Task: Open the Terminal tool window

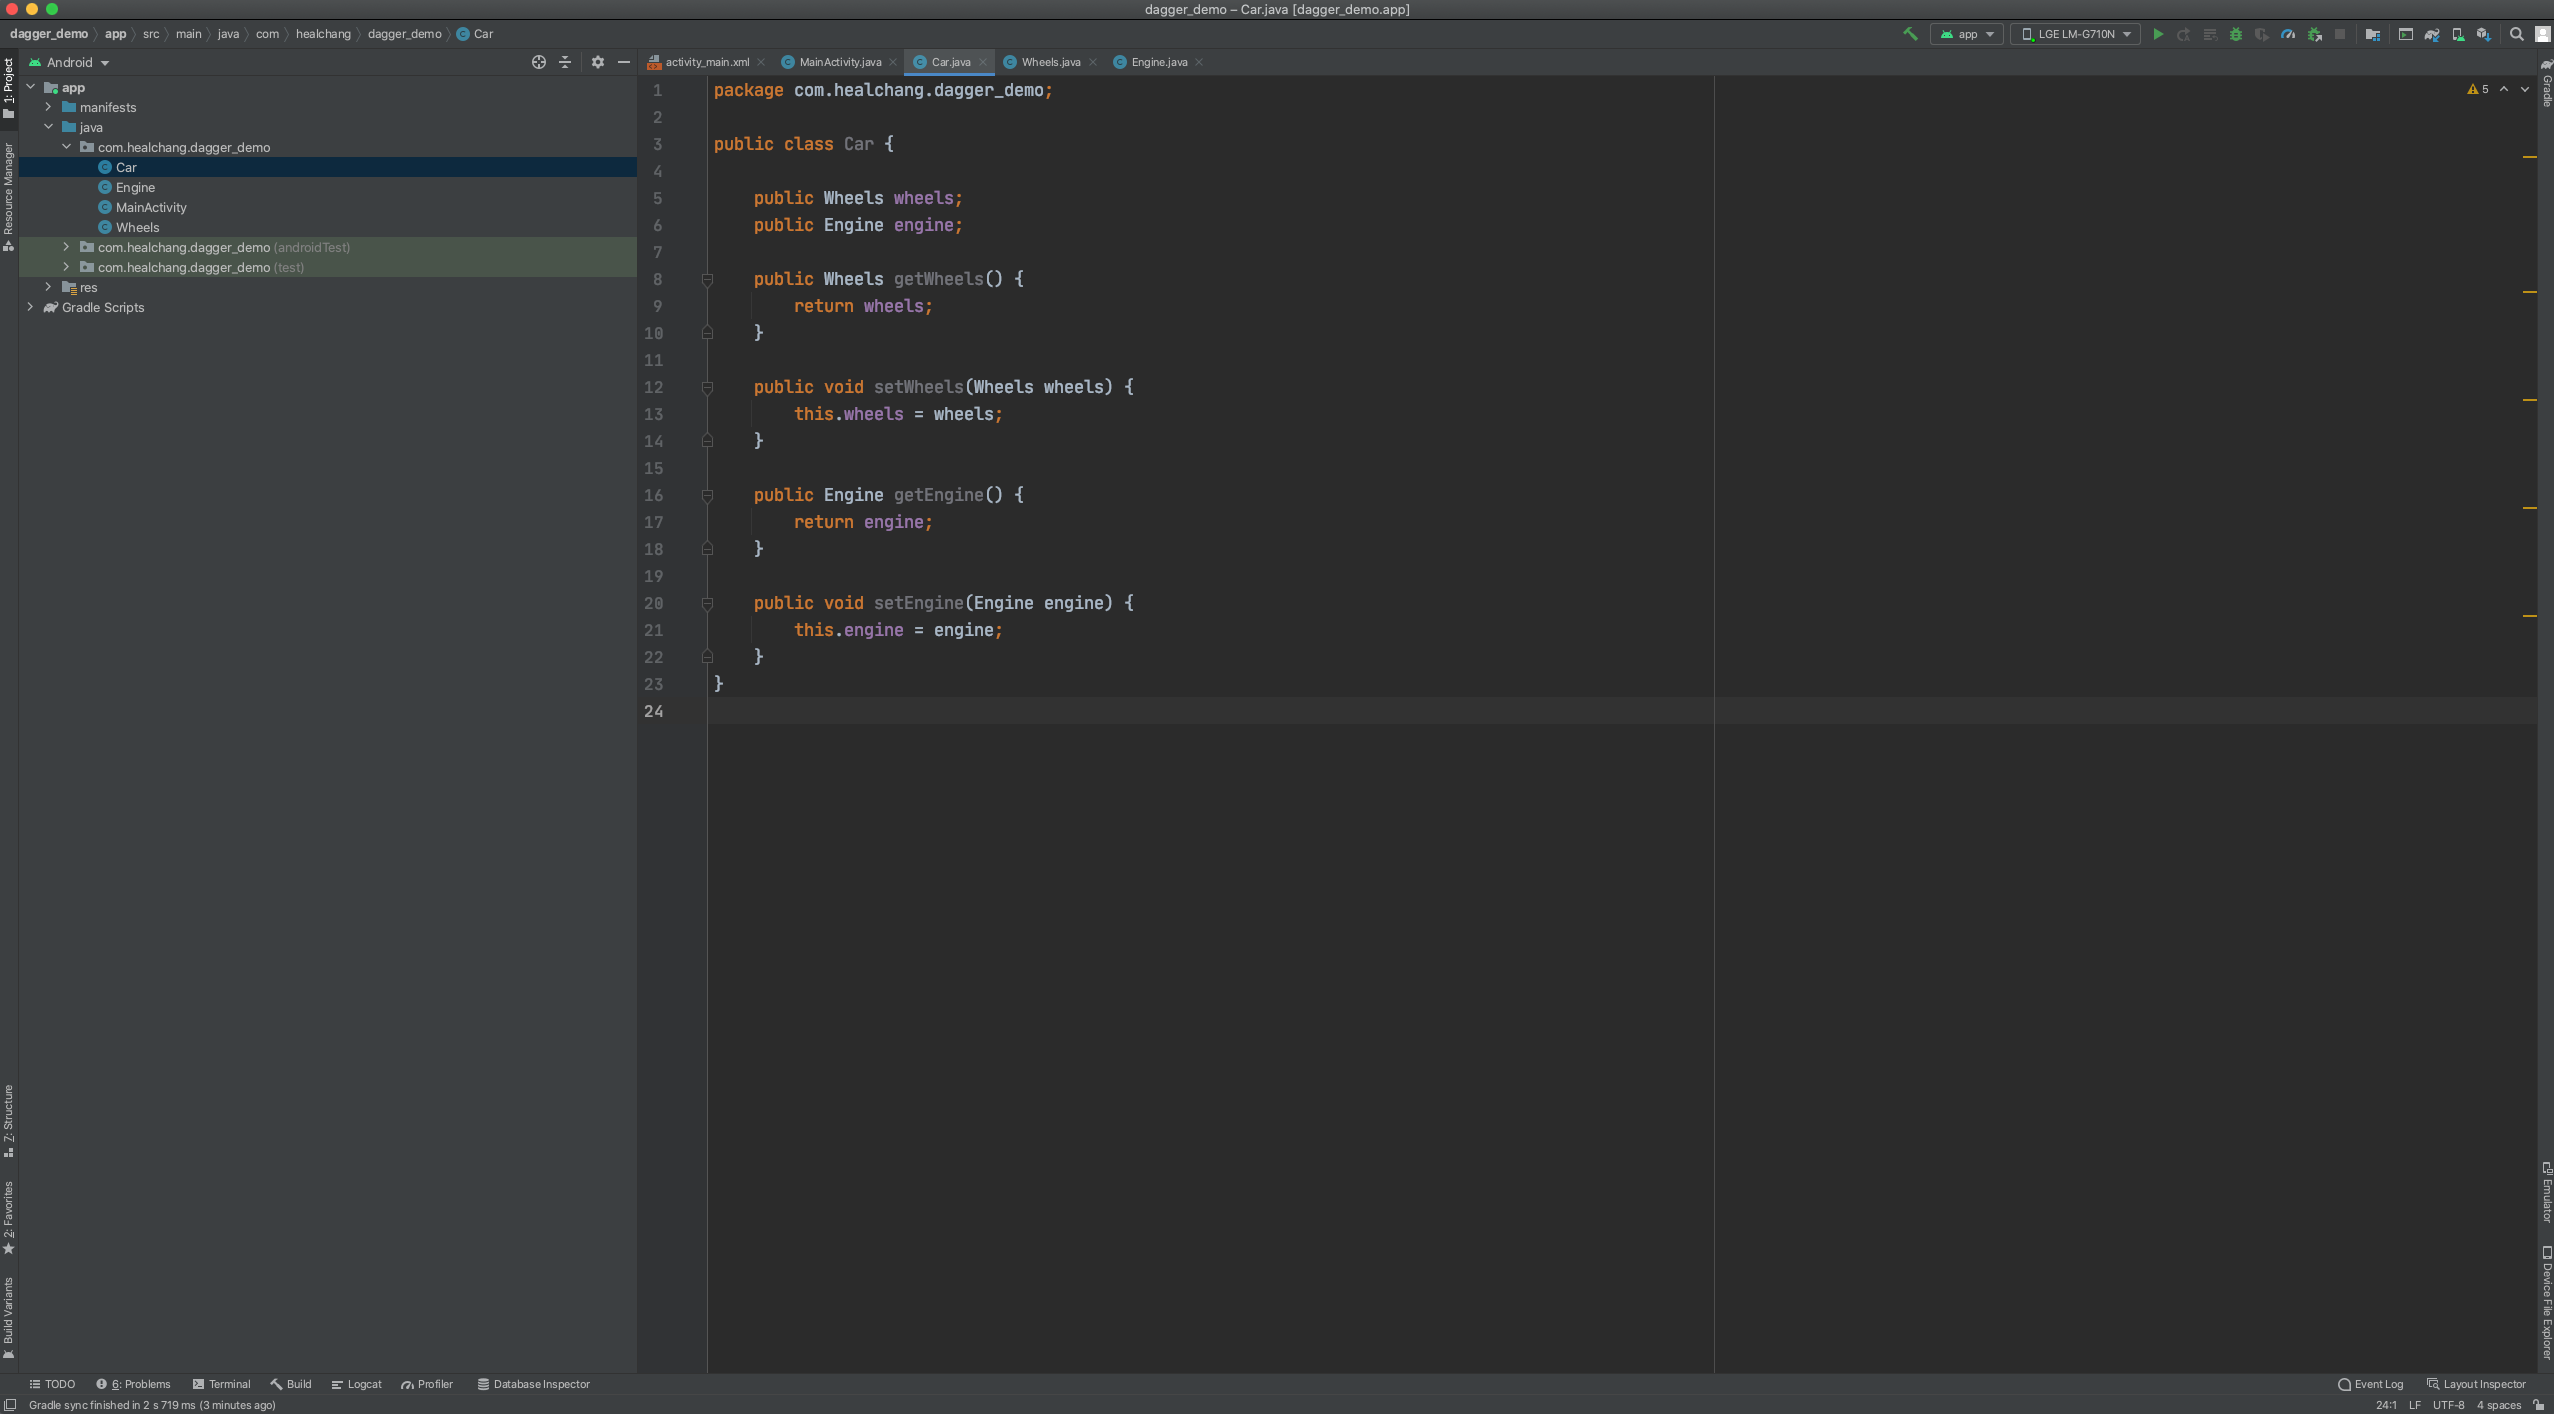Action: click(221, 1384)
